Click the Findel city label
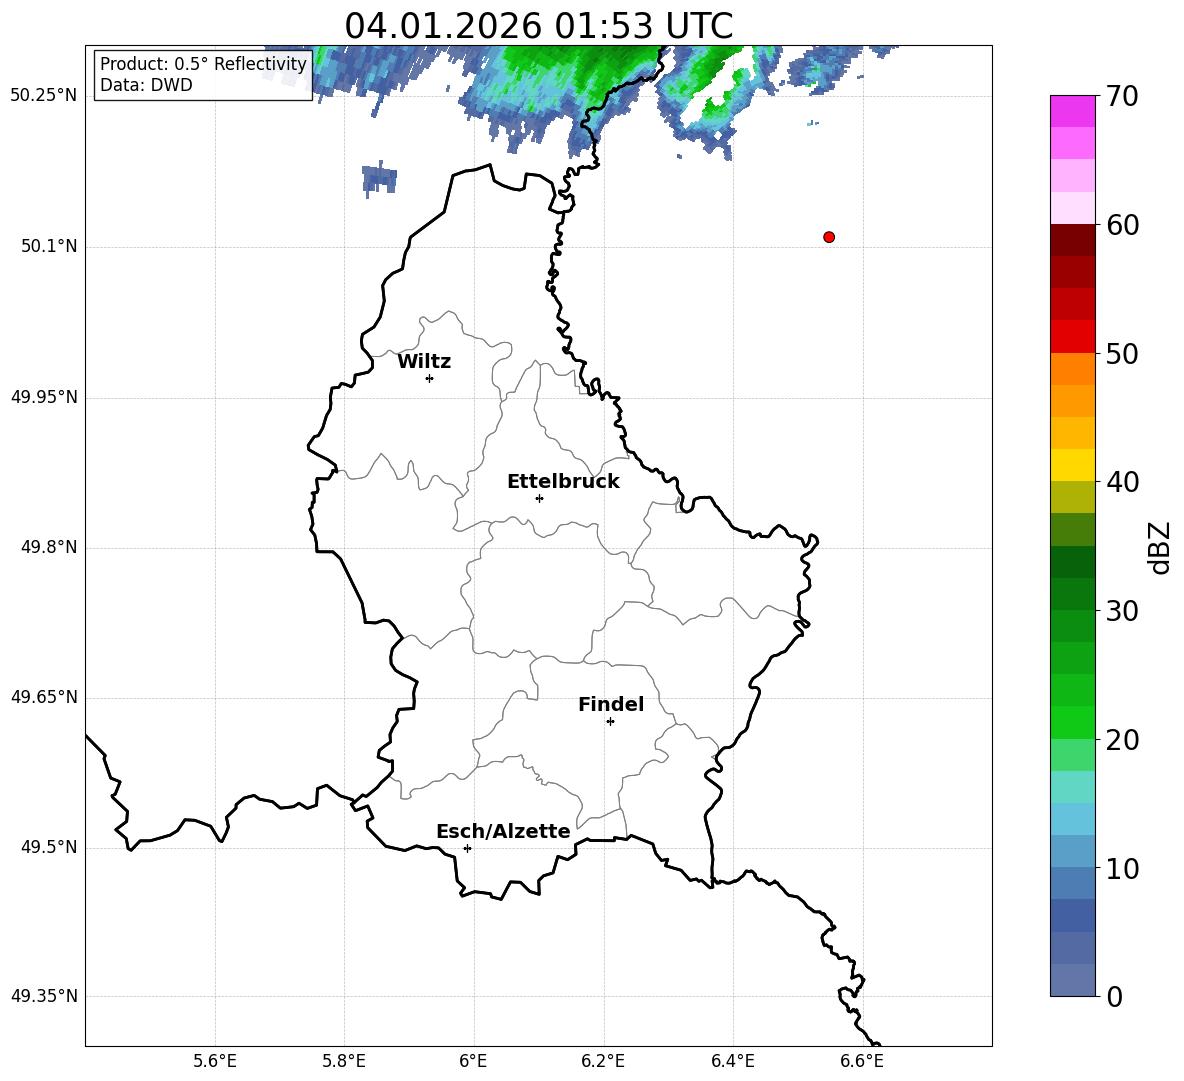 click(611, 704)
